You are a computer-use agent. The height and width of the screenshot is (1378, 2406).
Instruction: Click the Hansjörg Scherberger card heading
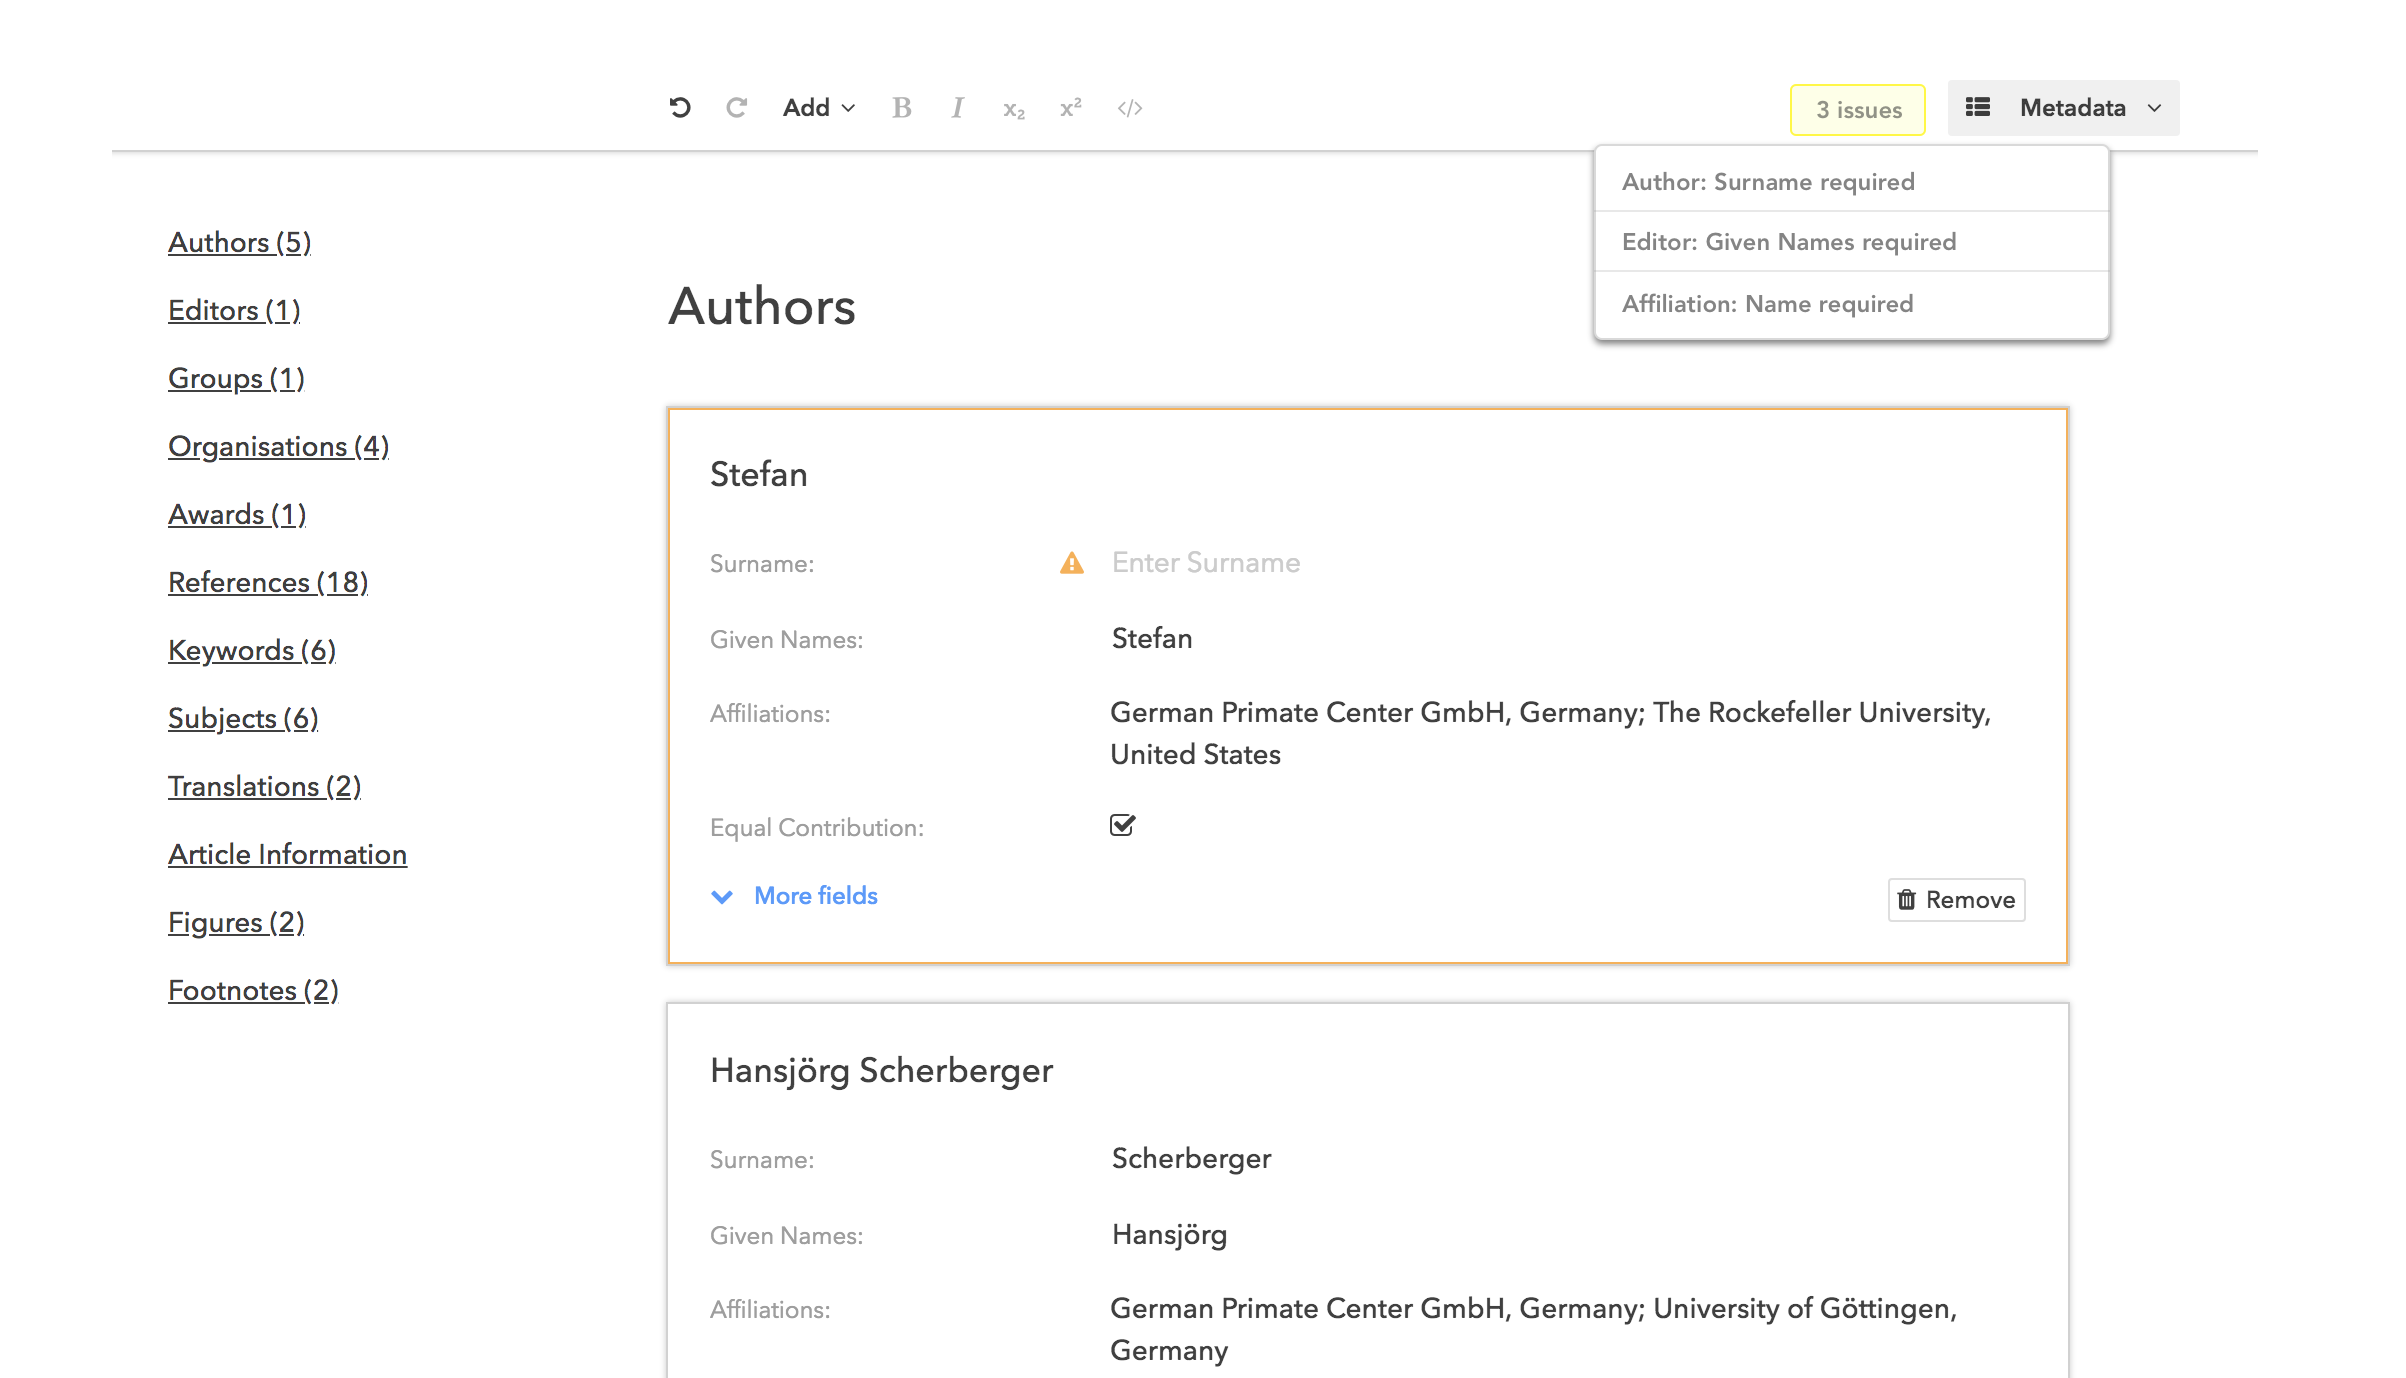(x=881, y=1071)
